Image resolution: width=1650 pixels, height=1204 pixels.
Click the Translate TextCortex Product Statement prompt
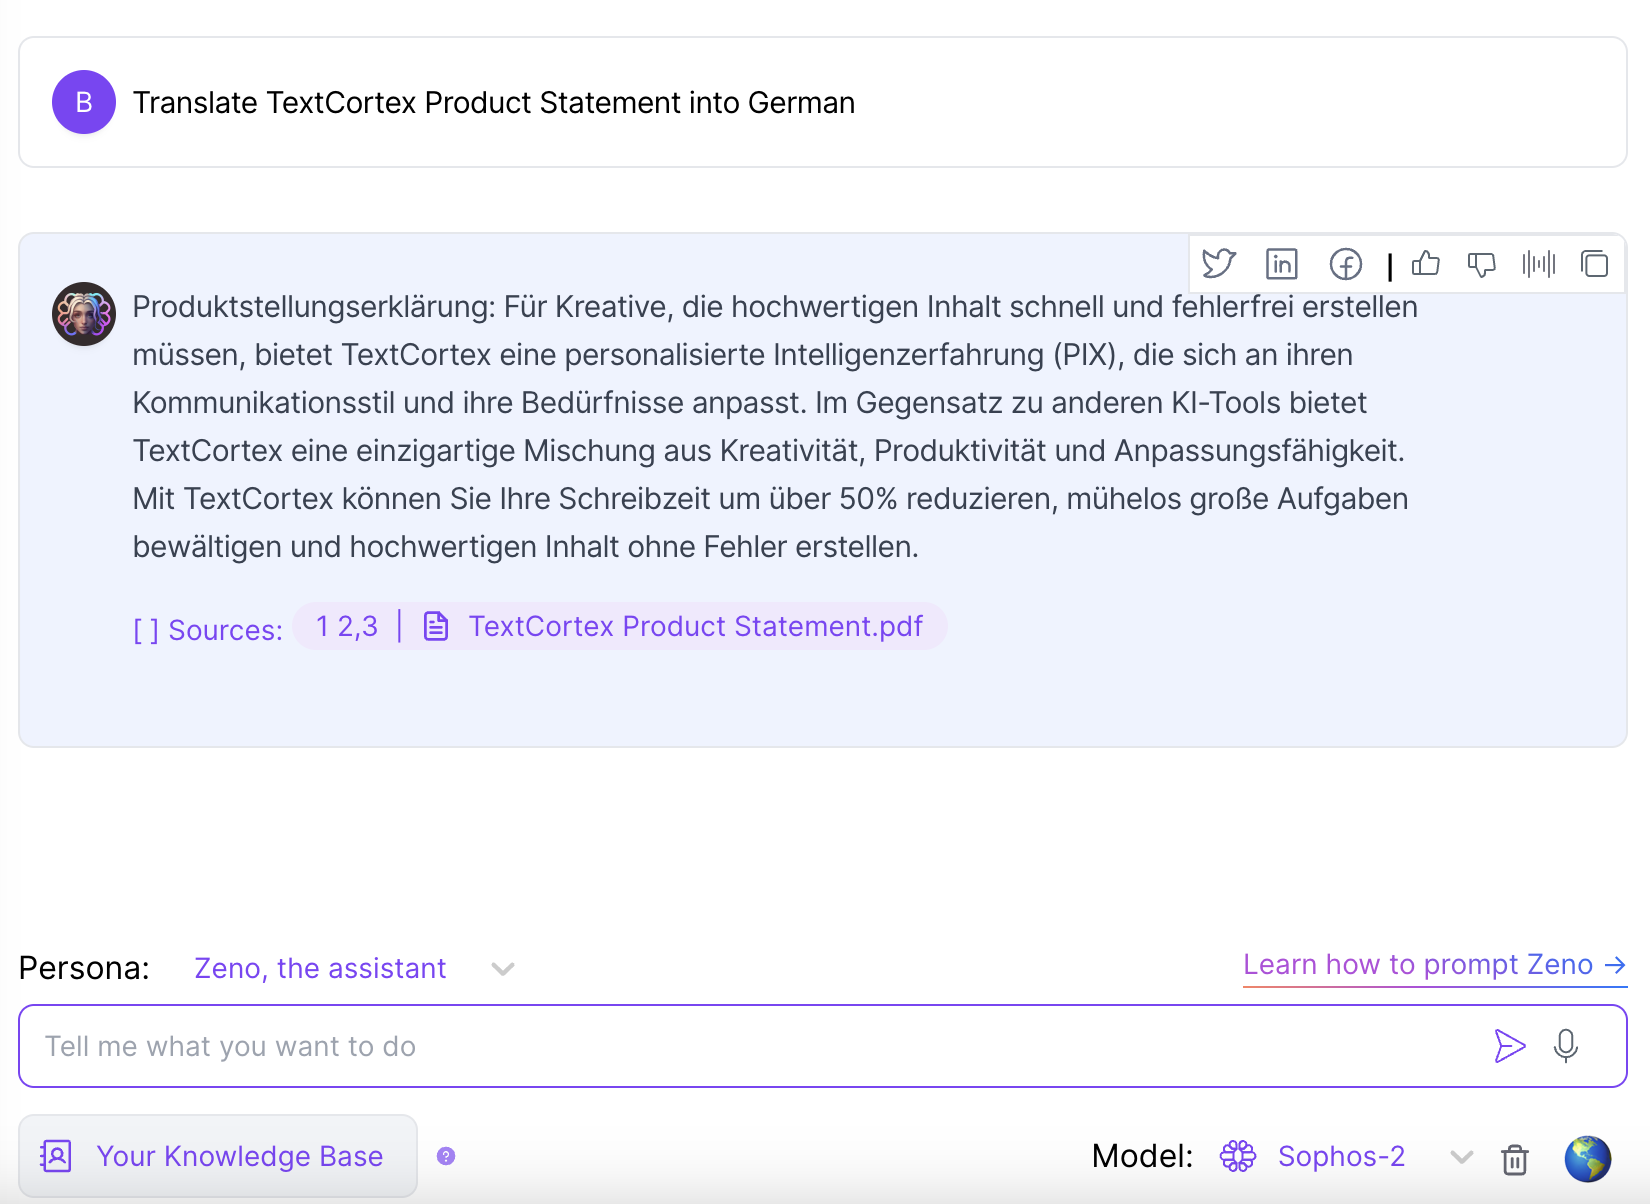pos(494,102)
